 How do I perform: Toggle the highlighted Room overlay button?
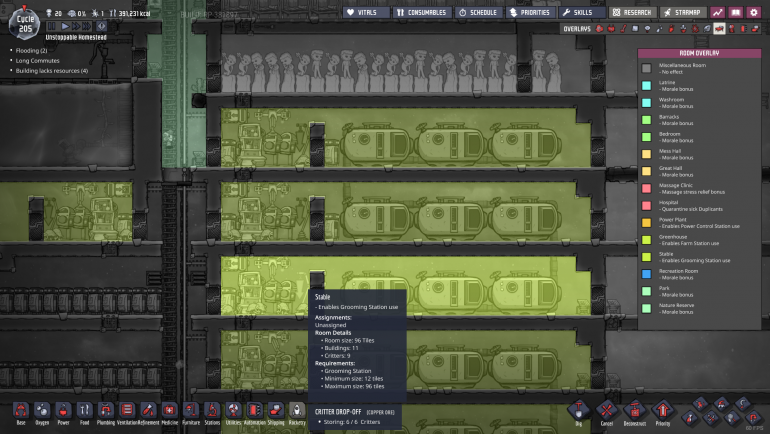point(718,29)
